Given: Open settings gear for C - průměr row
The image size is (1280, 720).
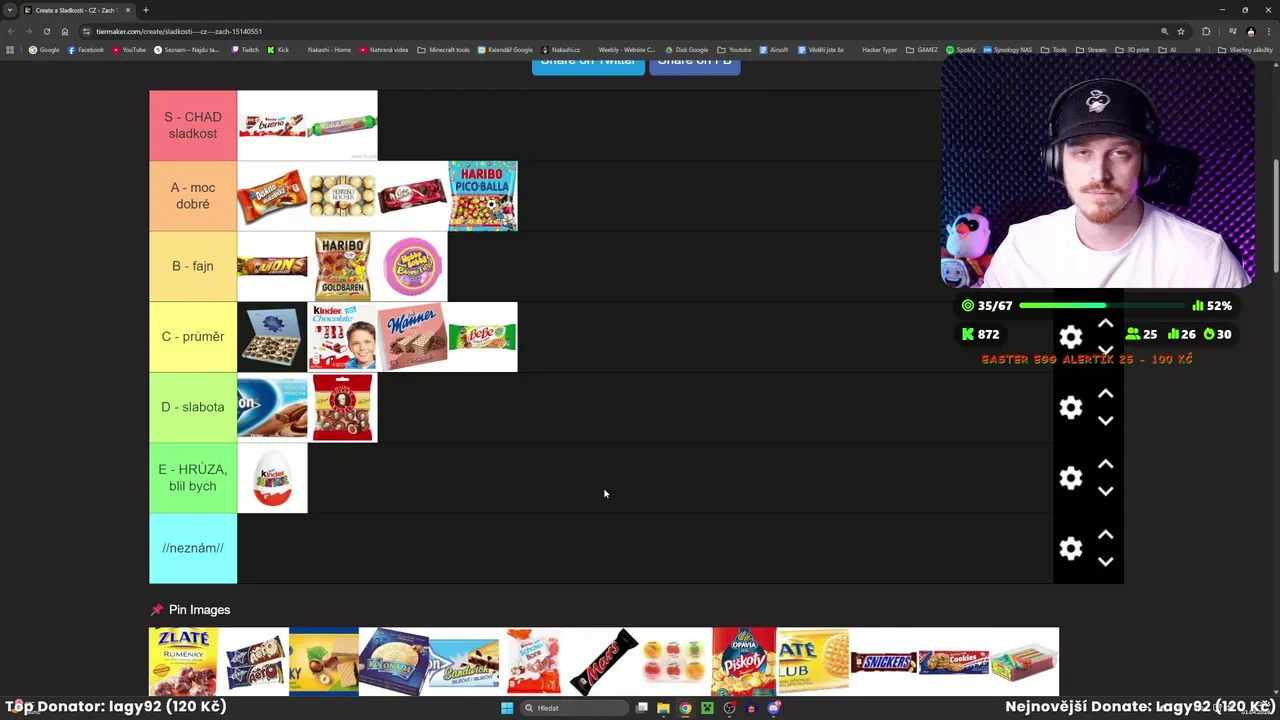Looking at the screenshot, I should 1071,337.
